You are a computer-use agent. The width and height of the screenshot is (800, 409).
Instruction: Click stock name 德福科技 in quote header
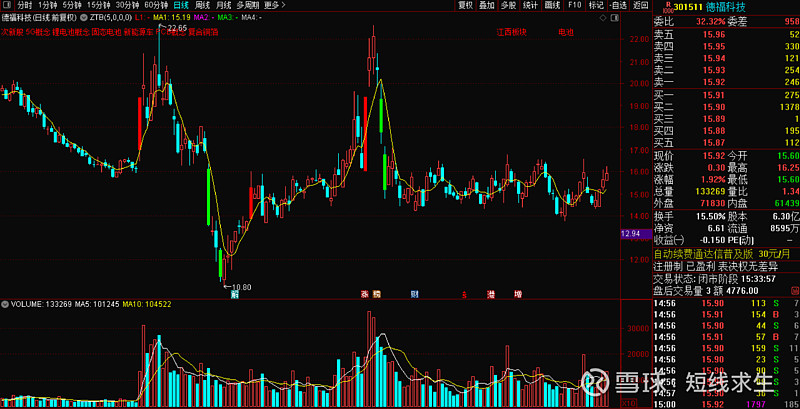click(x=726, y=7)
